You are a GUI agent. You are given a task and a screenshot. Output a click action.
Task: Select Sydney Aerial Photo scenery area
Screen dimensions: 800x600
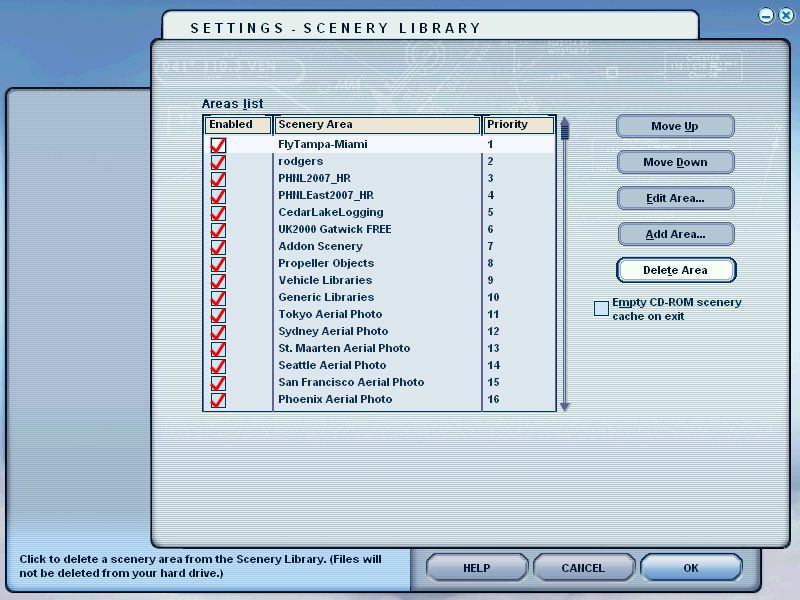[333, 331]
